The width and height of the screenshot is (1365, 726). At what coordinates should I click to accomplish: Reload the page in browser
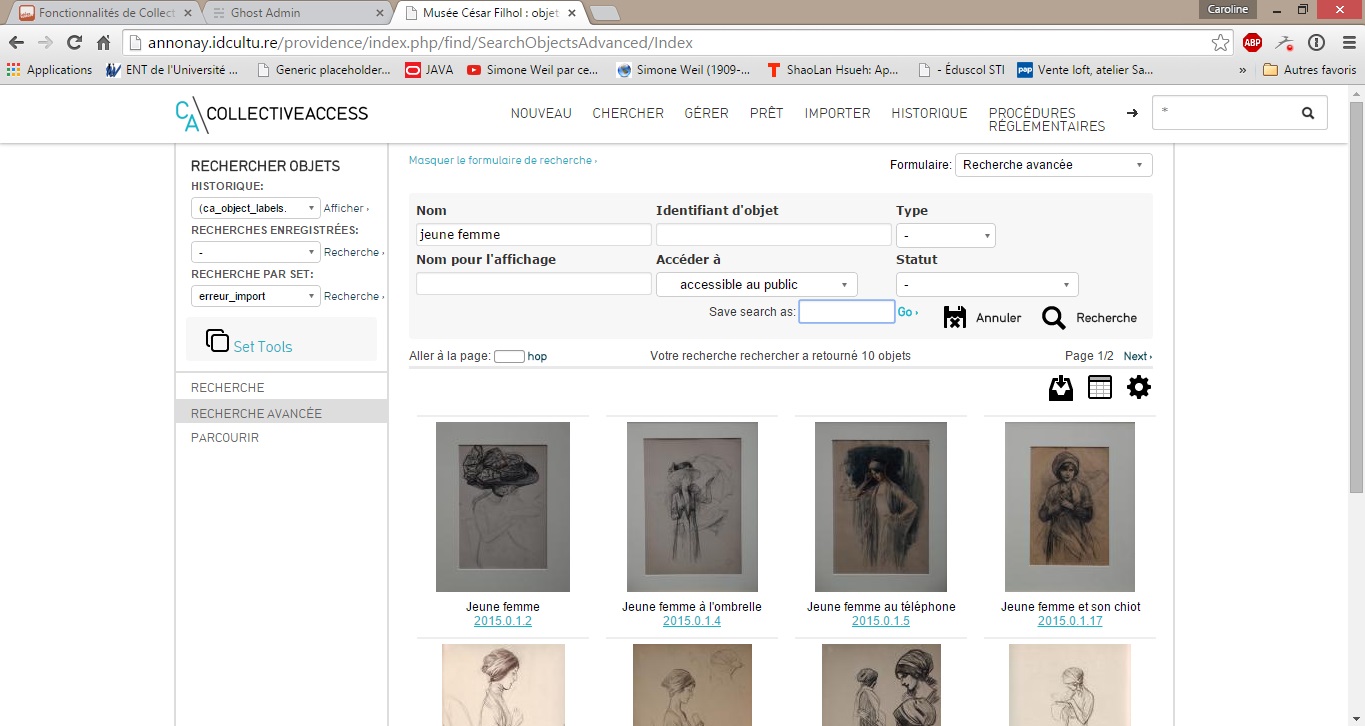point(74,43)
